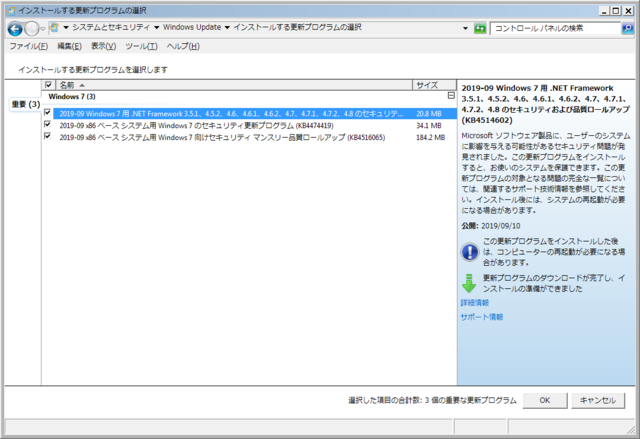The image size is (640, 439).
Task: Go back with the blue Back arrow
Action: (x=15, y=29)
